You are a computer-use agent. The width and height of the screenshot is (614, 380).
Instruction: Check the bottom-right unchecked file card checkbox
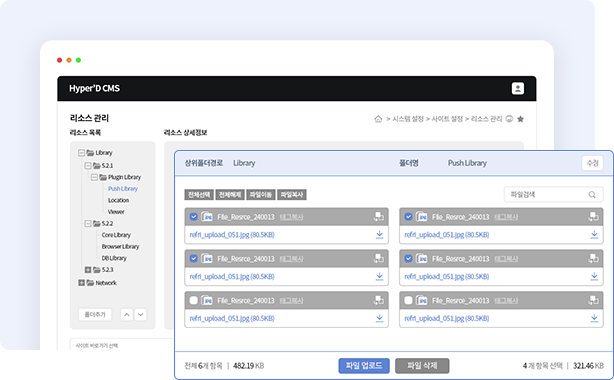(x=408, y=300)
